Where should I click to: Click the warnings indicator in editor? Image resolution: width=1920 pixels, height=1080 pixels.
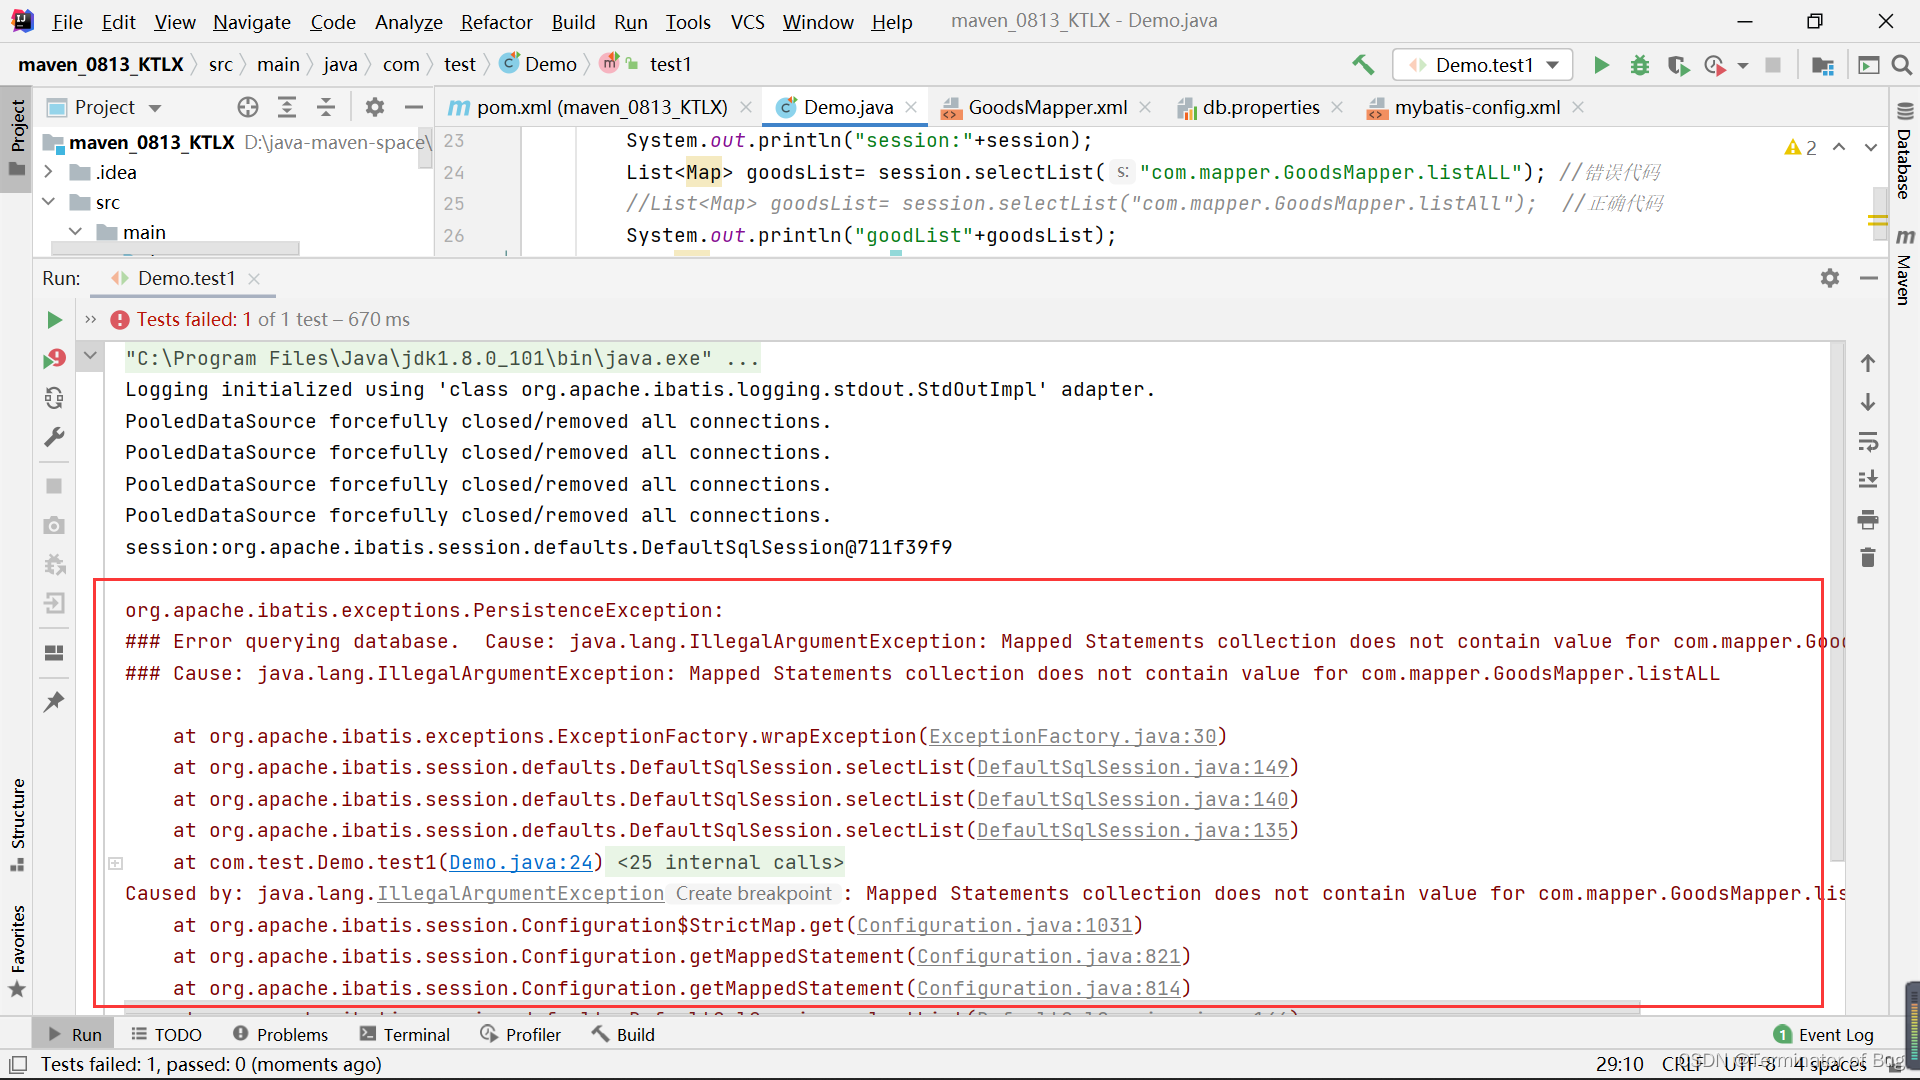coord(1801,147)
